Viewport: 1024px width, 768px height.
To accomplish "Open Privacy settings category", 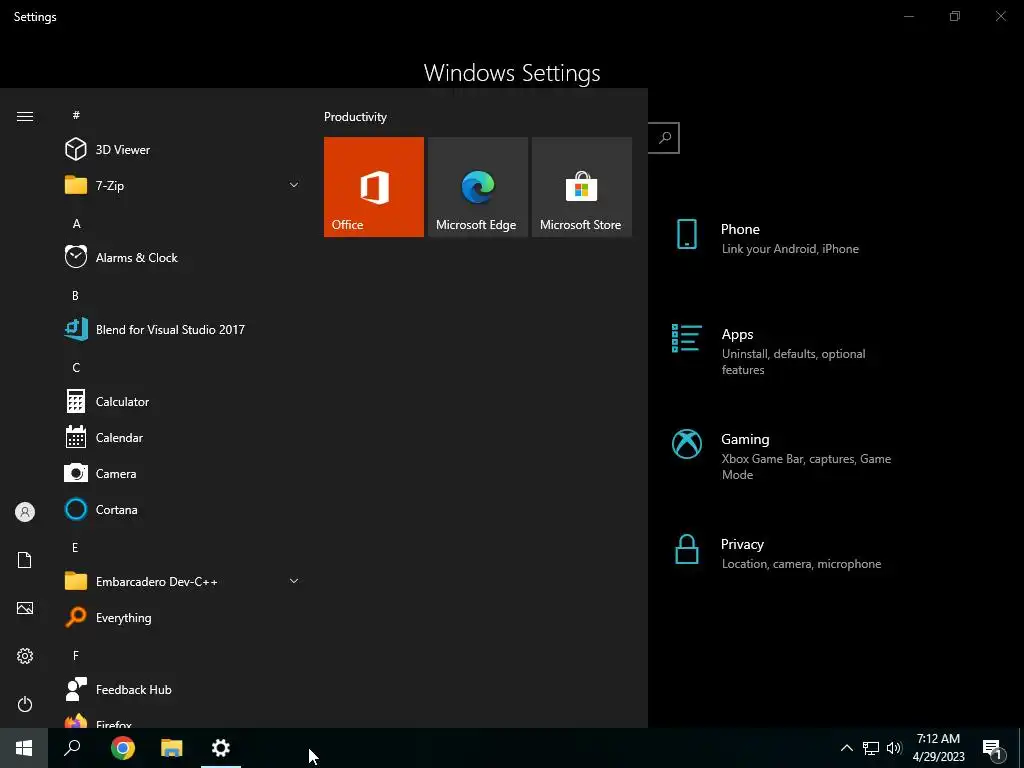I will point(777,552).
